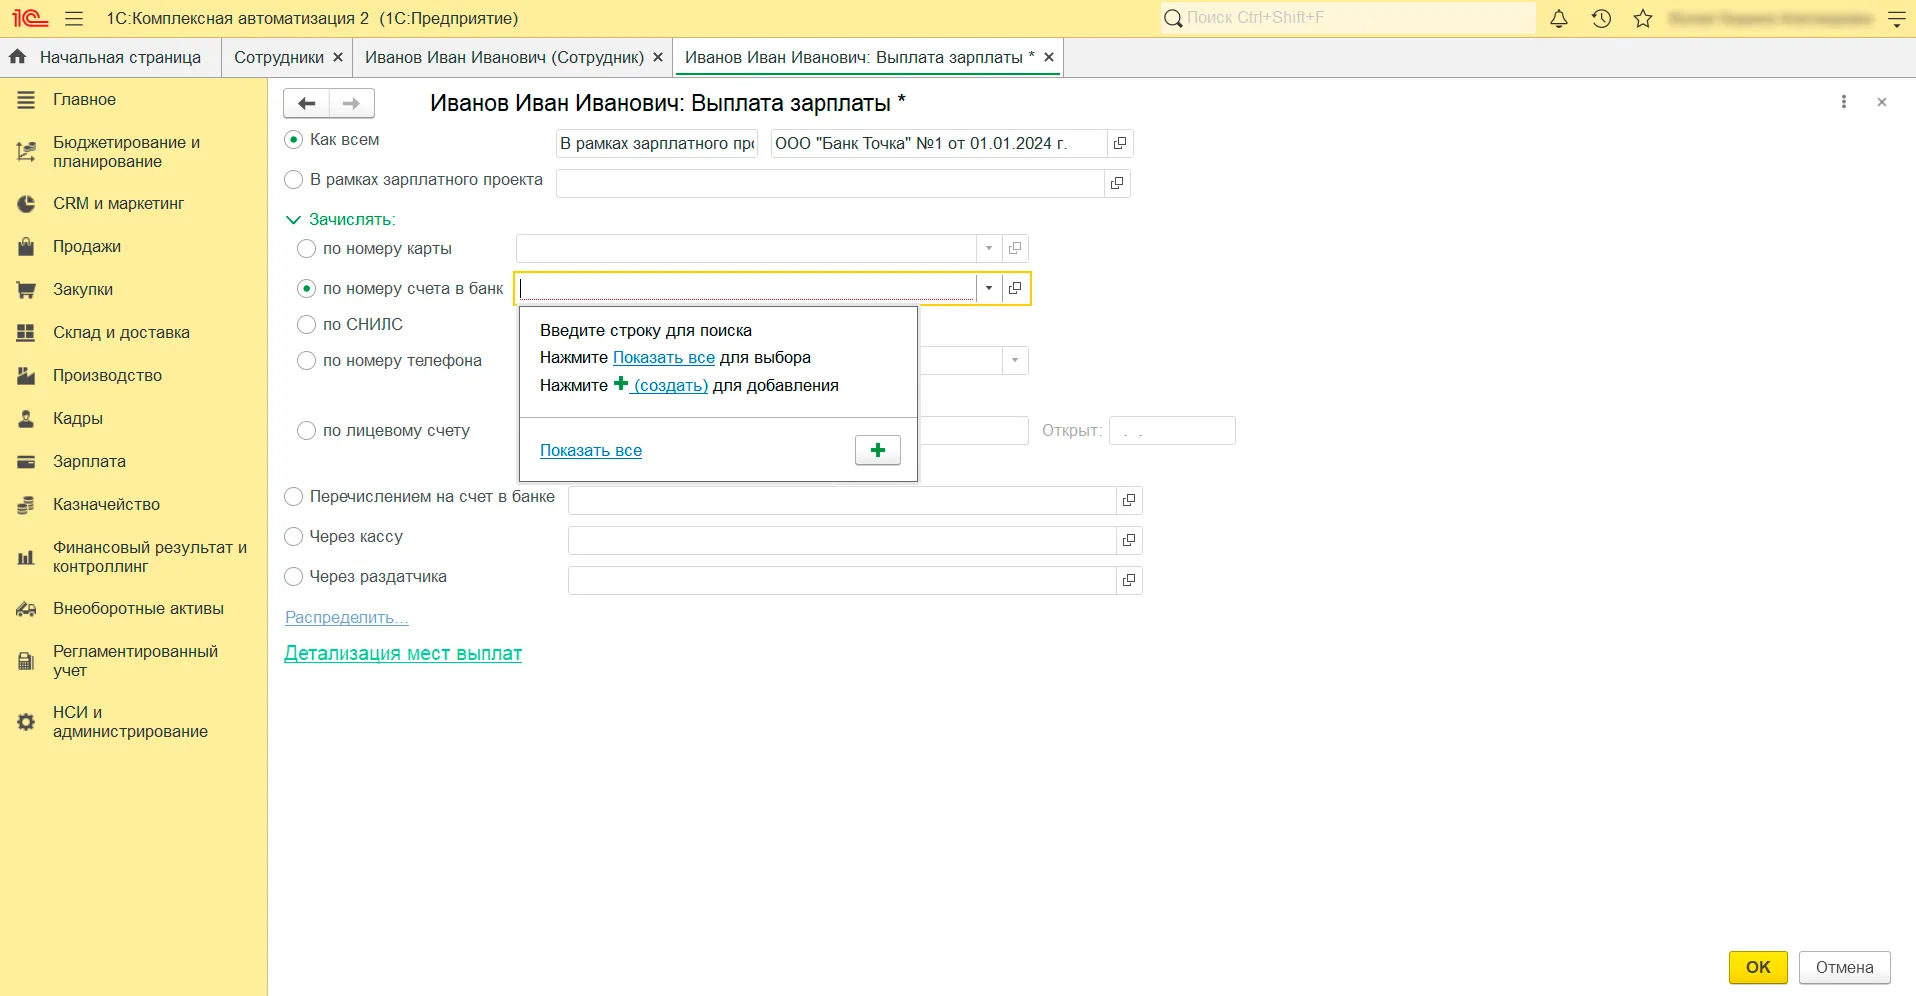Expand the bank account number dropdown
The width and height of the screenshot is (1916, 996).
(988, 288)
